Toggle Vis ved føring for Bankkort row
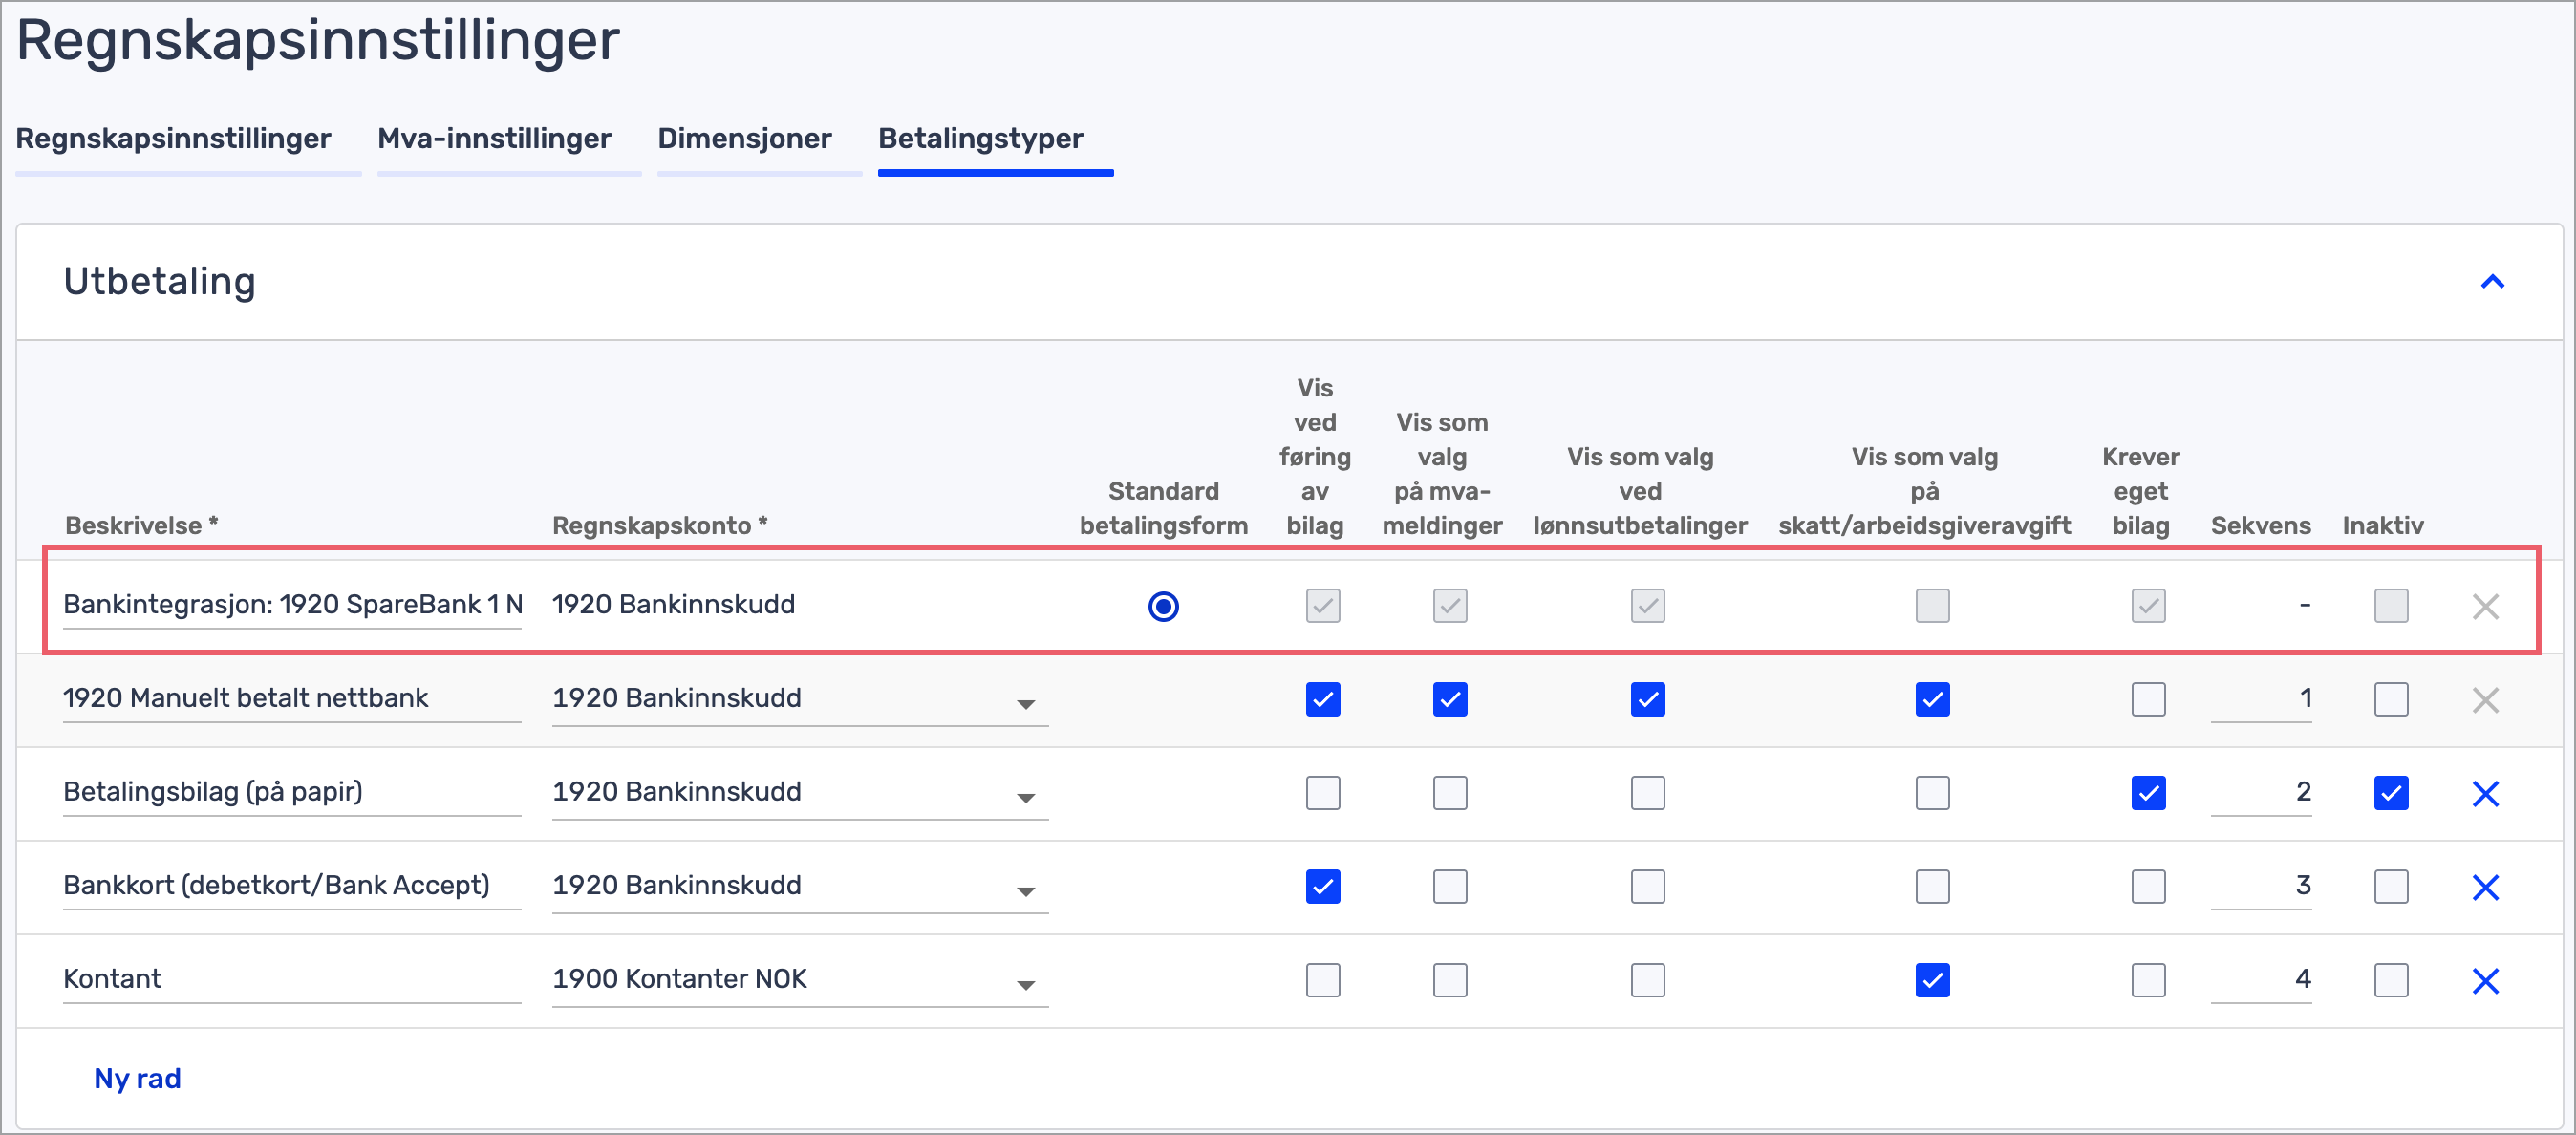The height and width of the screenshot is (1135, 2576). coord(1322,887)
